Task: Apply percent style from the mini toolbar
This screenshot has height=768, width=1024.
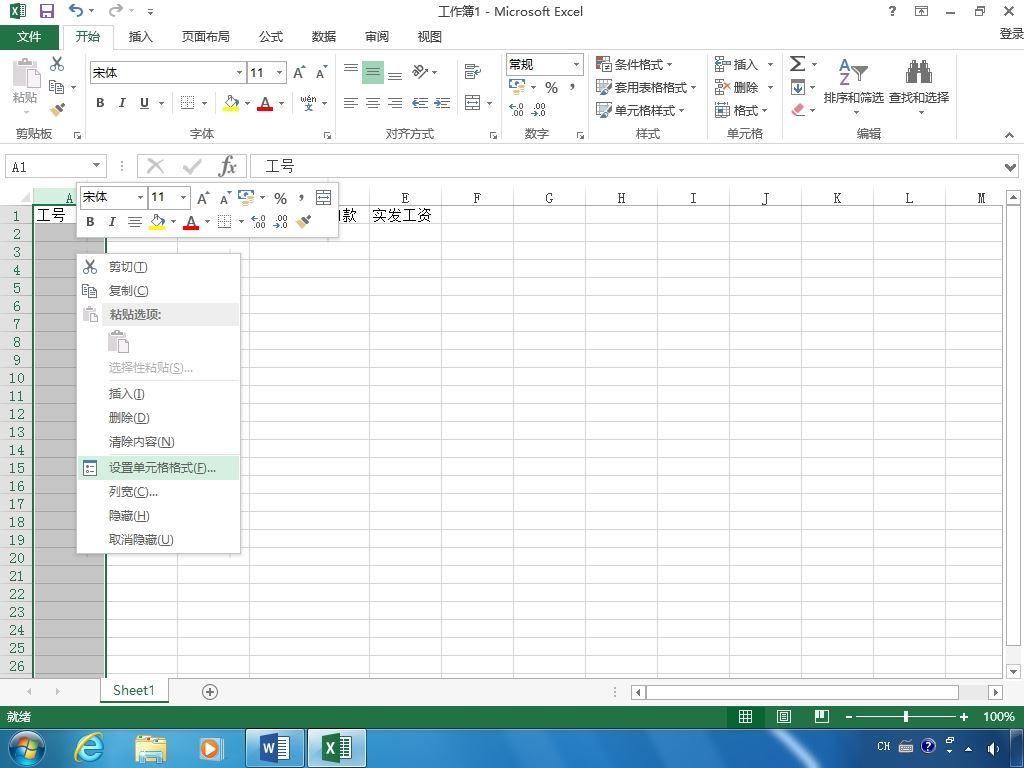Action: 281,198
